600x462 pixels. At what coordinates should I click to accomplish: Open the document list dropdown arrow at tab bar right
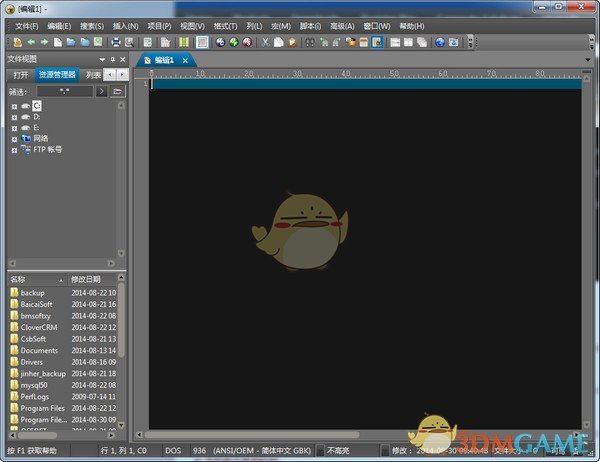589,61
